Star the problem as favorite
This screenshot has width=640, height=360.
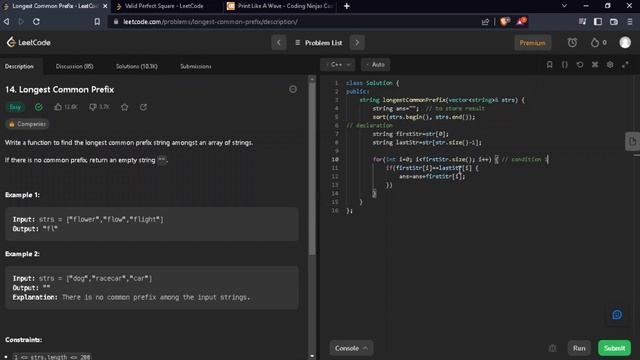click(124, 107)
